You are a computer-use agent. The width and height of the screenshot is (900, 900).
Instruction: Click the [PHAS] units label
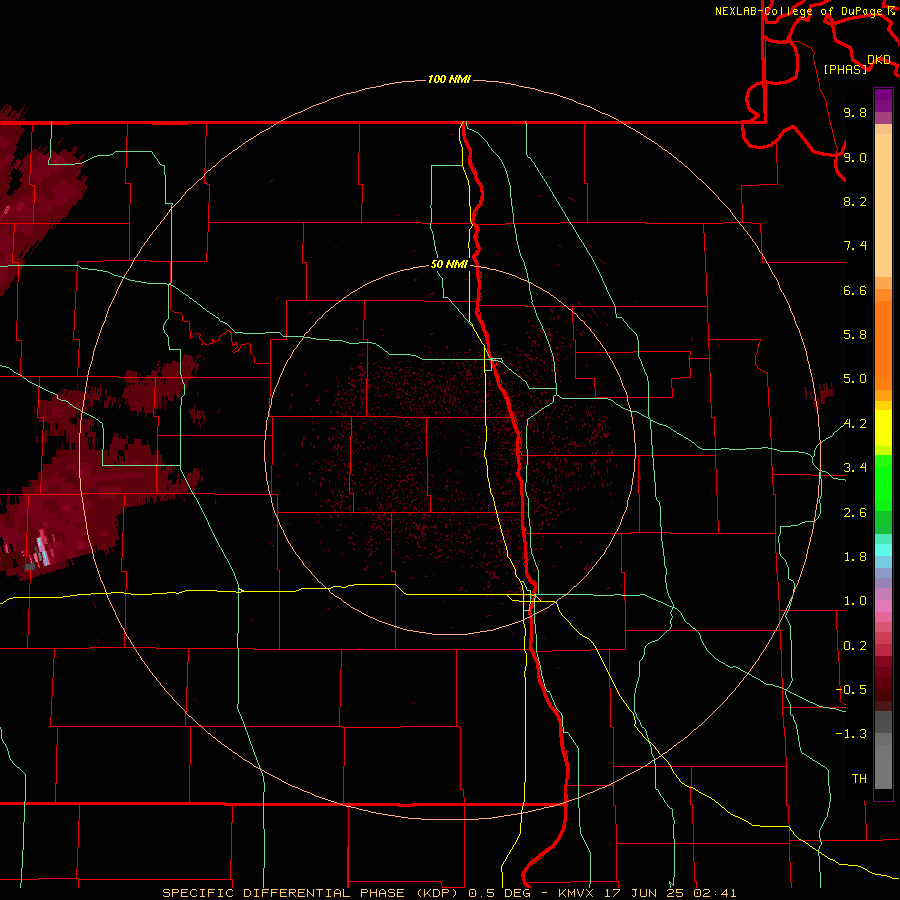[x=845, y=69]
